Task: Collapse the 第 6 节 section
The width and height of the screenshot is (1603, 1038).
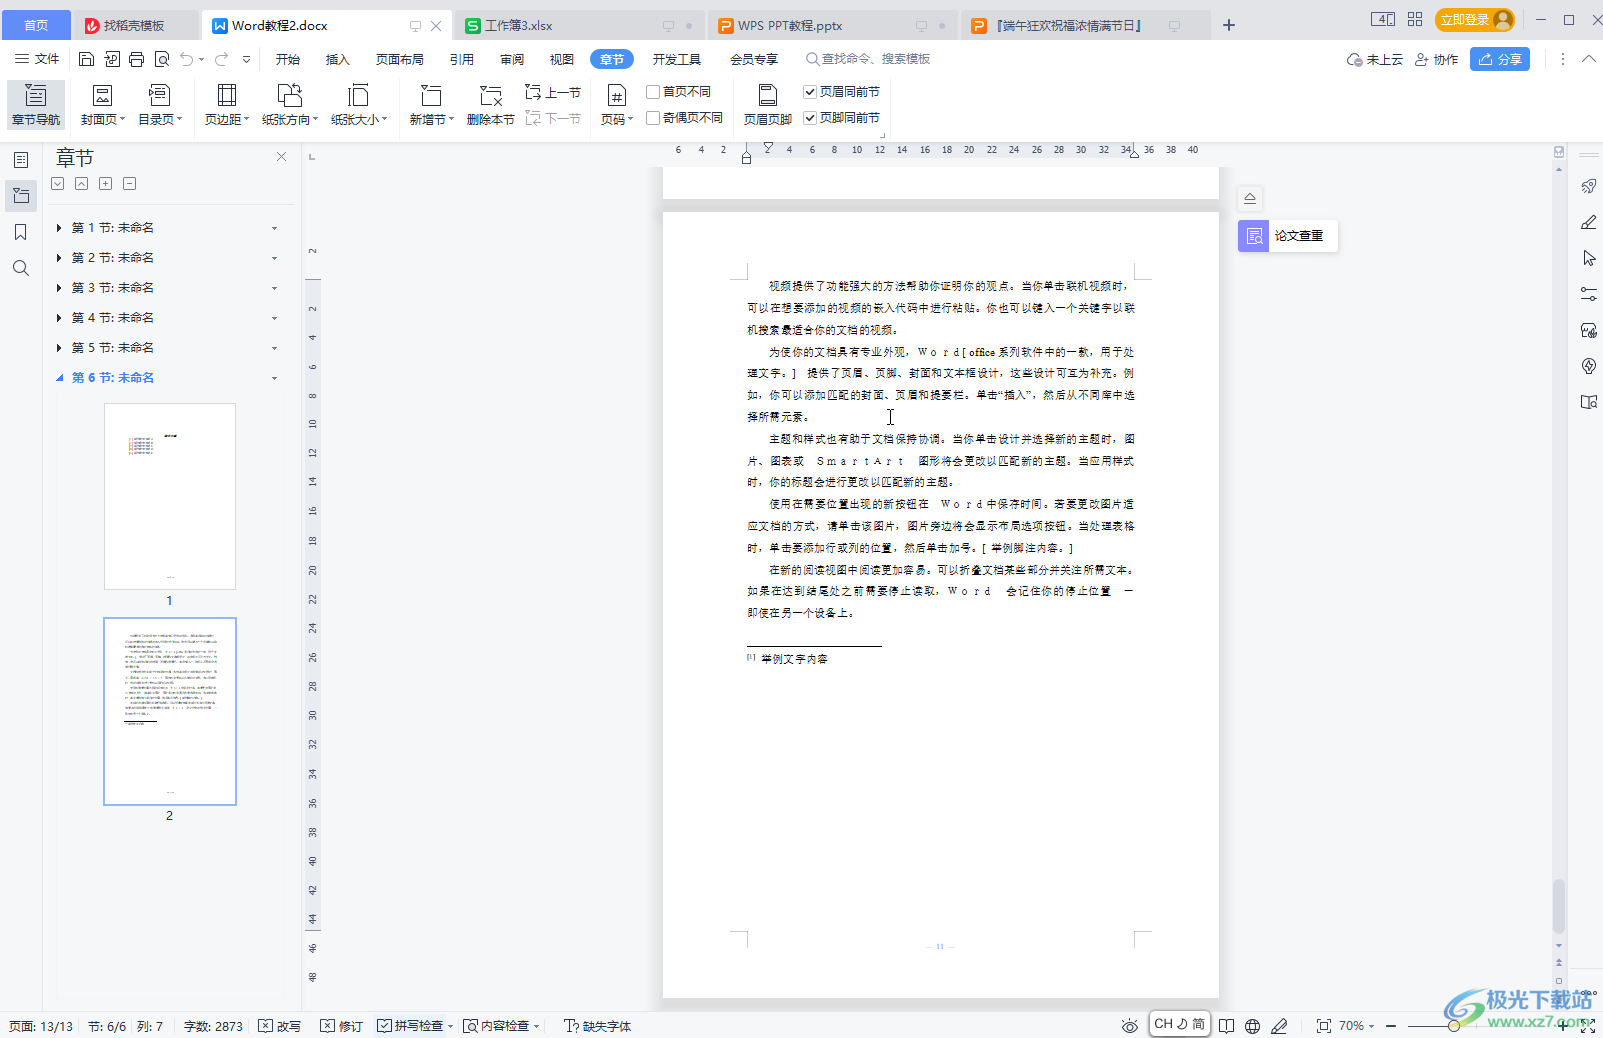Action: (59, 378)
